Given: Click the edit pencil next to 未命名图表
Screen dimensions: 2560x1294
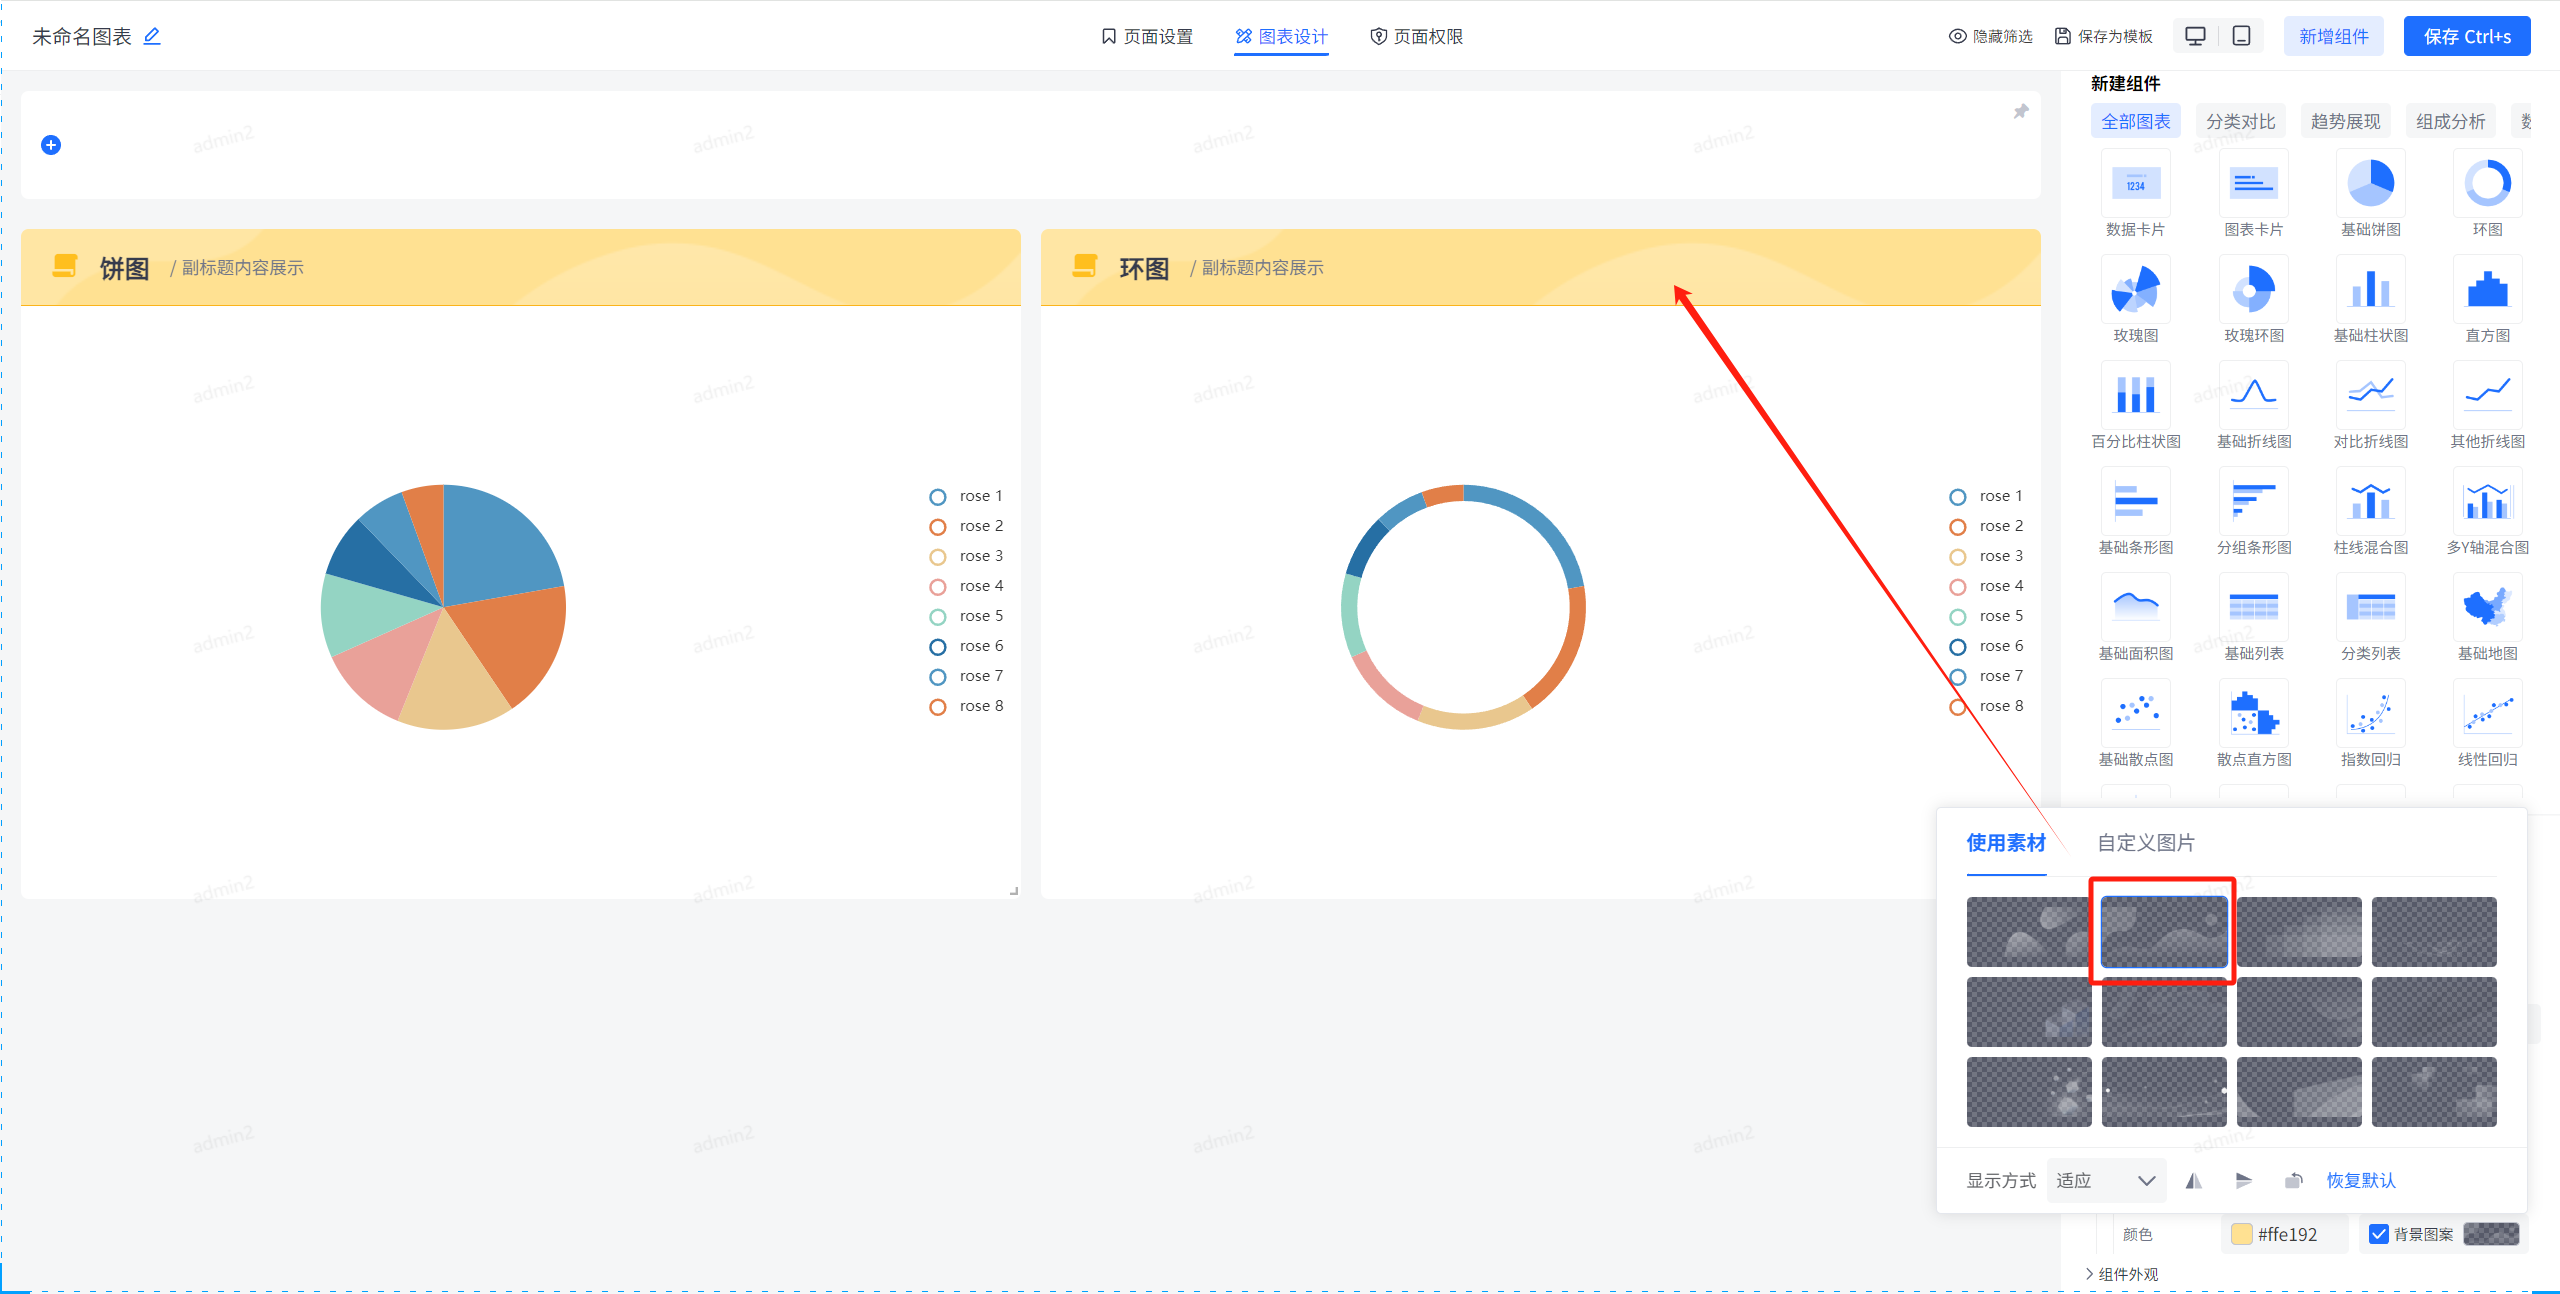Looking at the screenshot, I should coord(152,36).
